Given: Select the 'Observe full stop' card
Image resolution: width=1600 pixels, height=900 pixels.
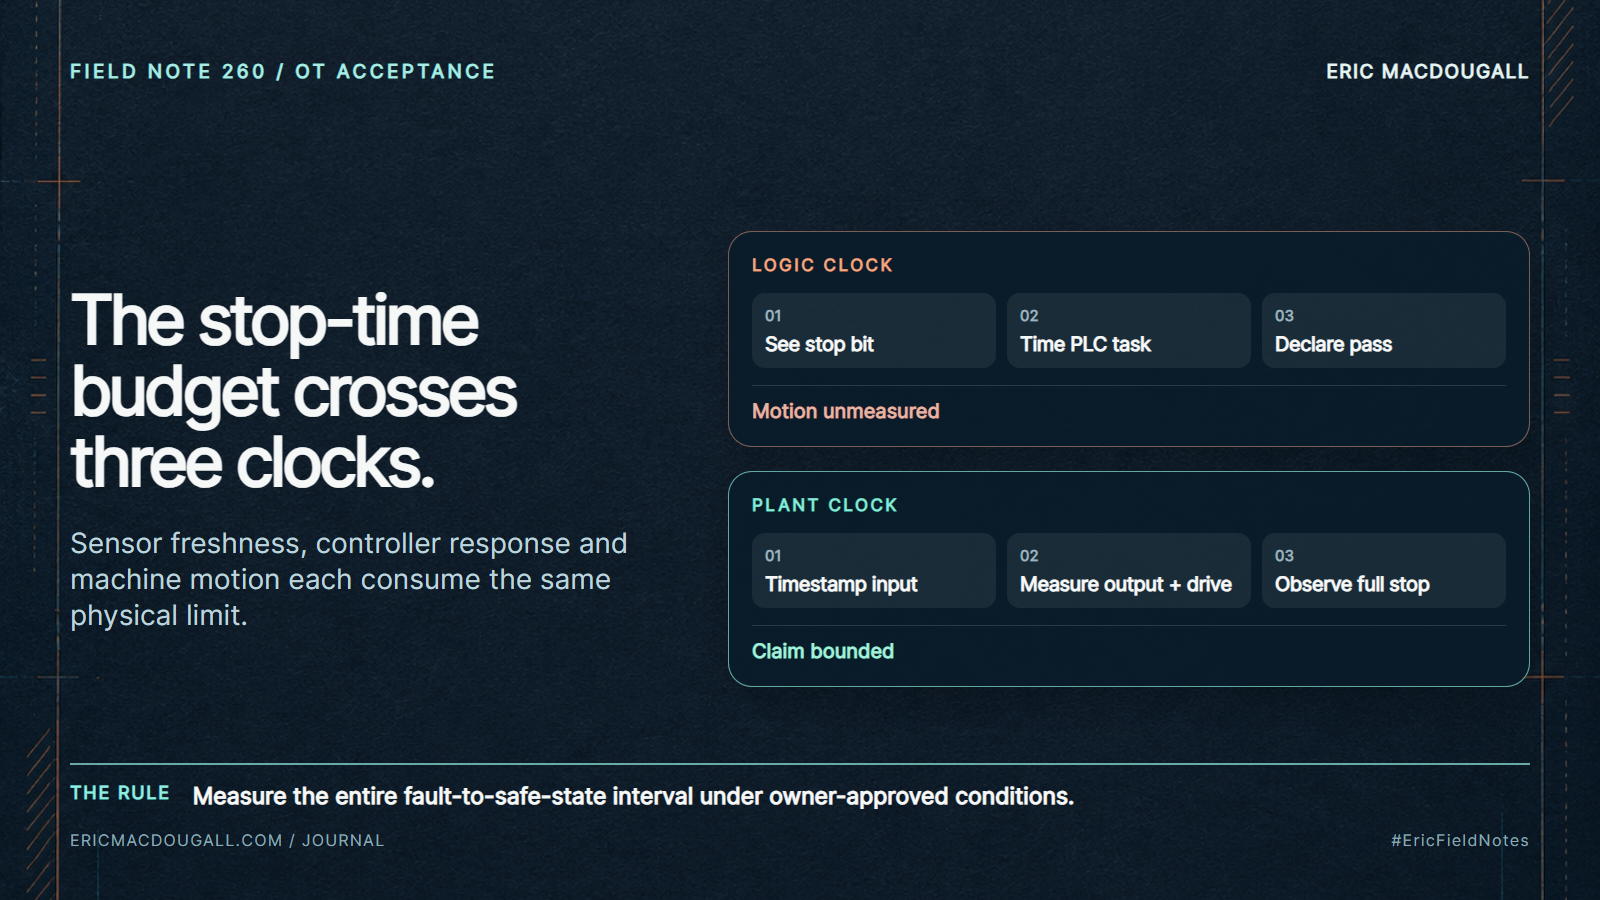Looking at the screenshot, I should click(x=1383, y=570).
